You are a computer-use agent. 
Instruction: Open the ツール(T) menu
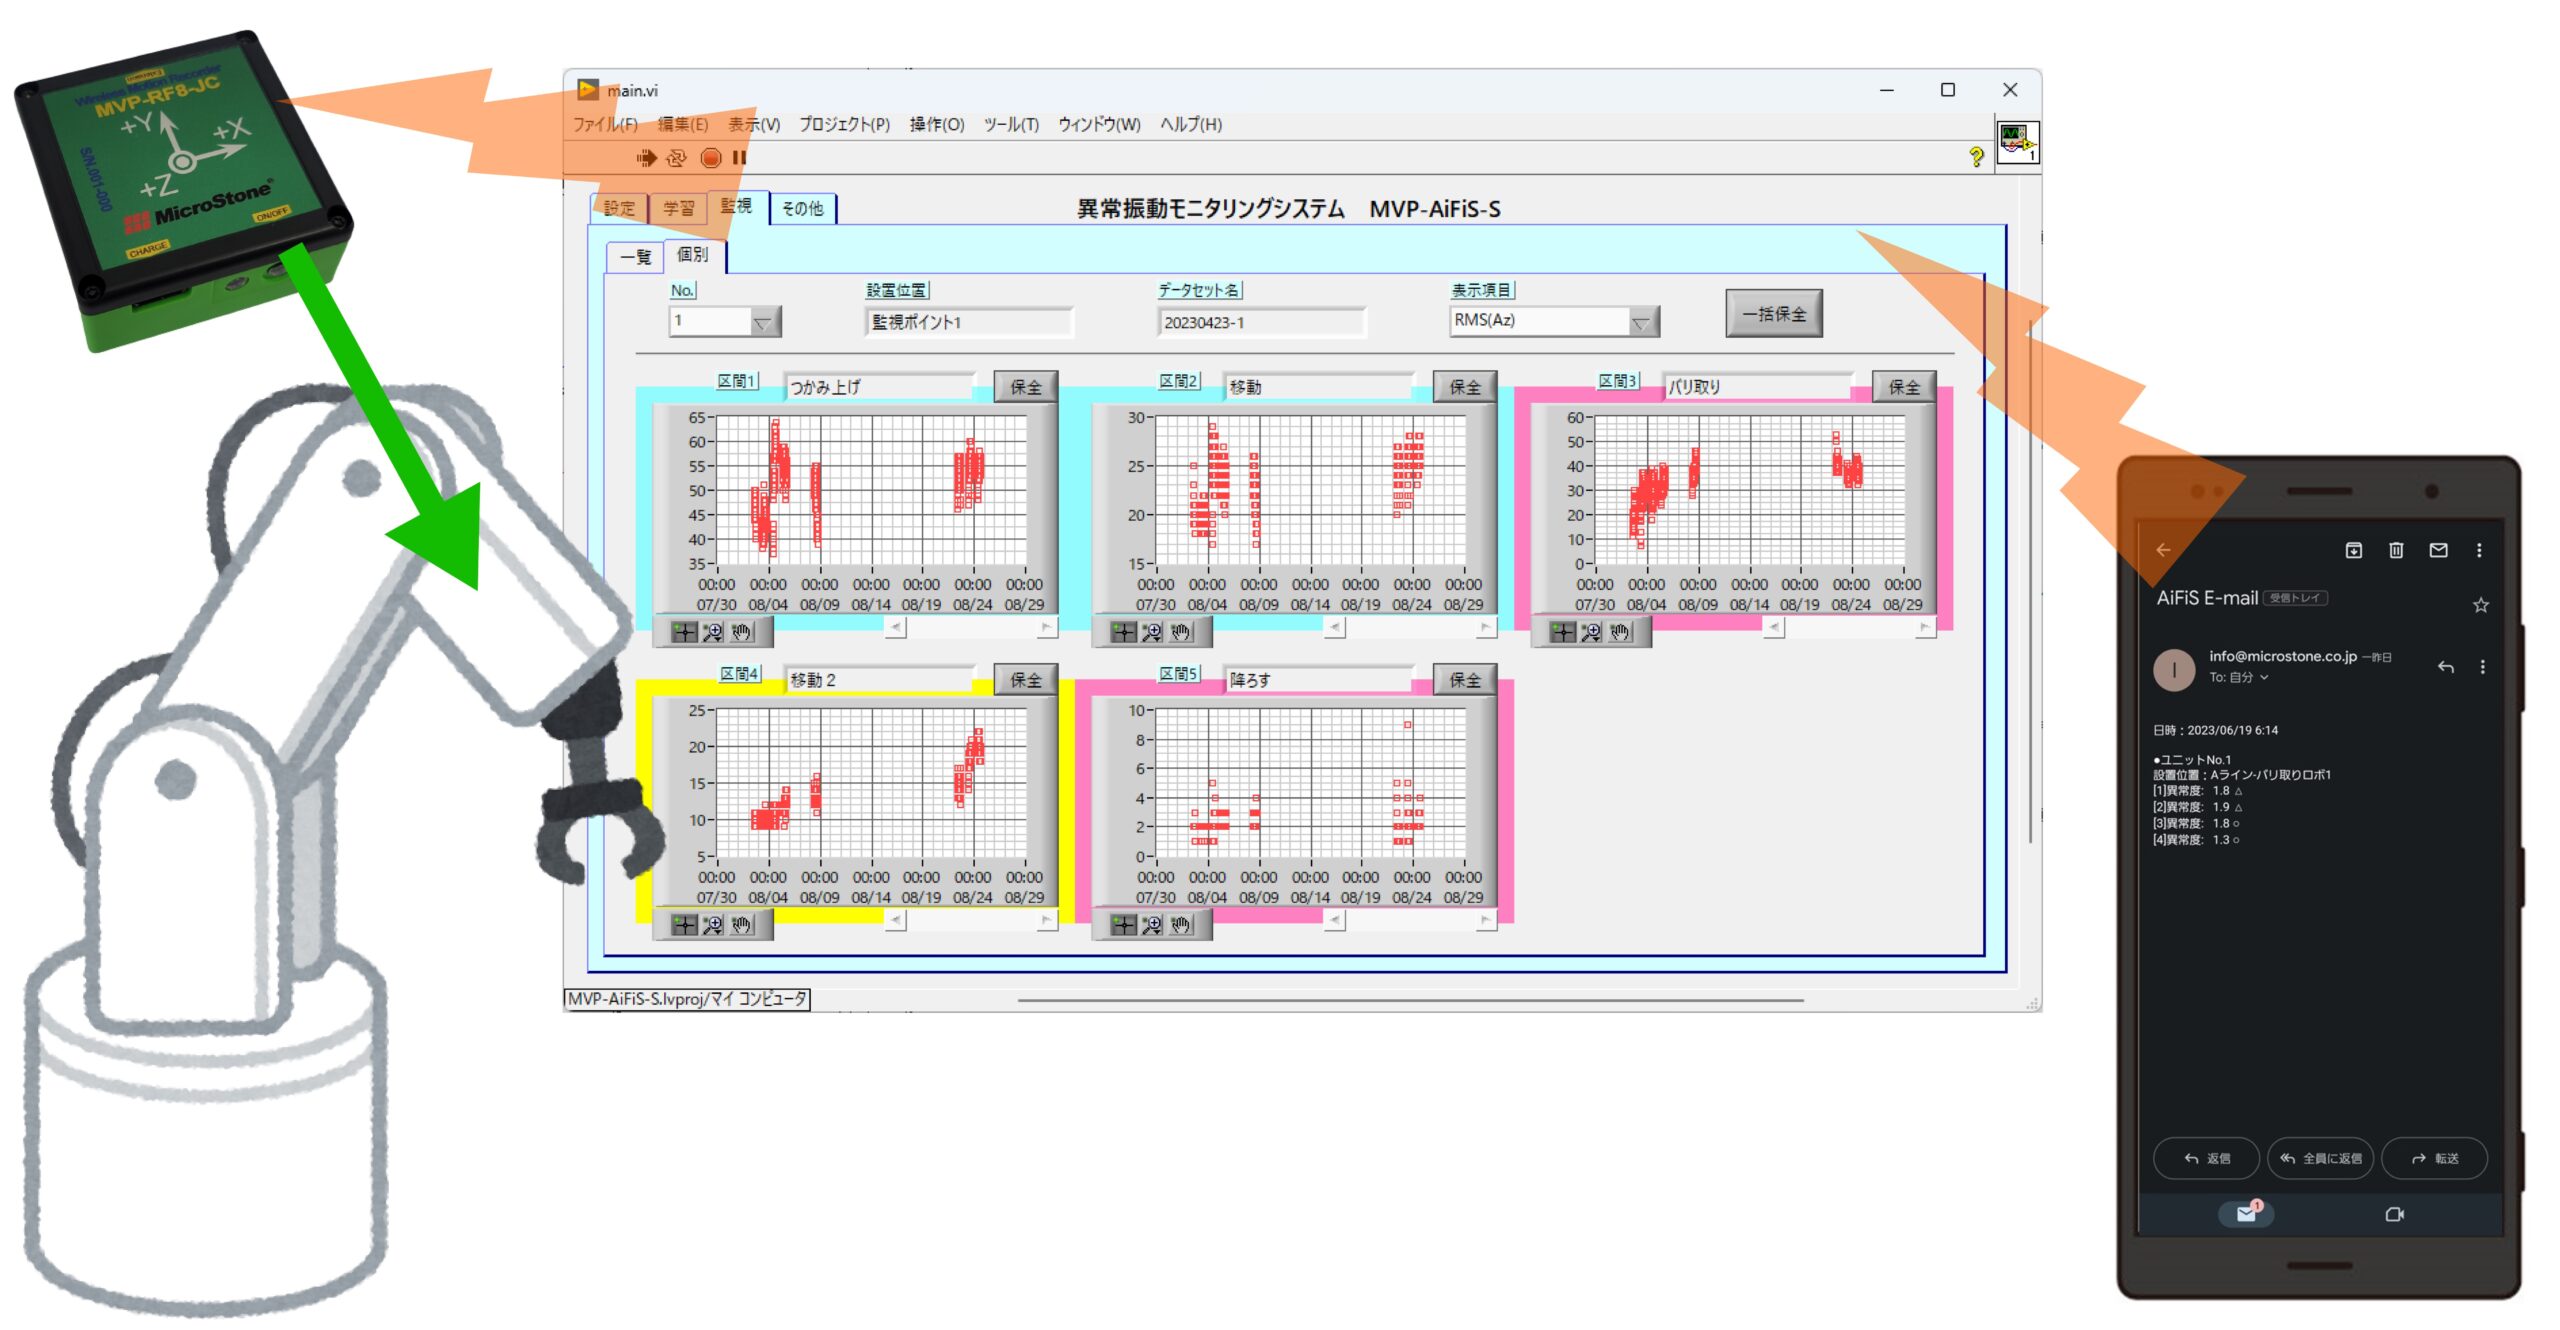pyautogui.click(x=1011, y=124)
